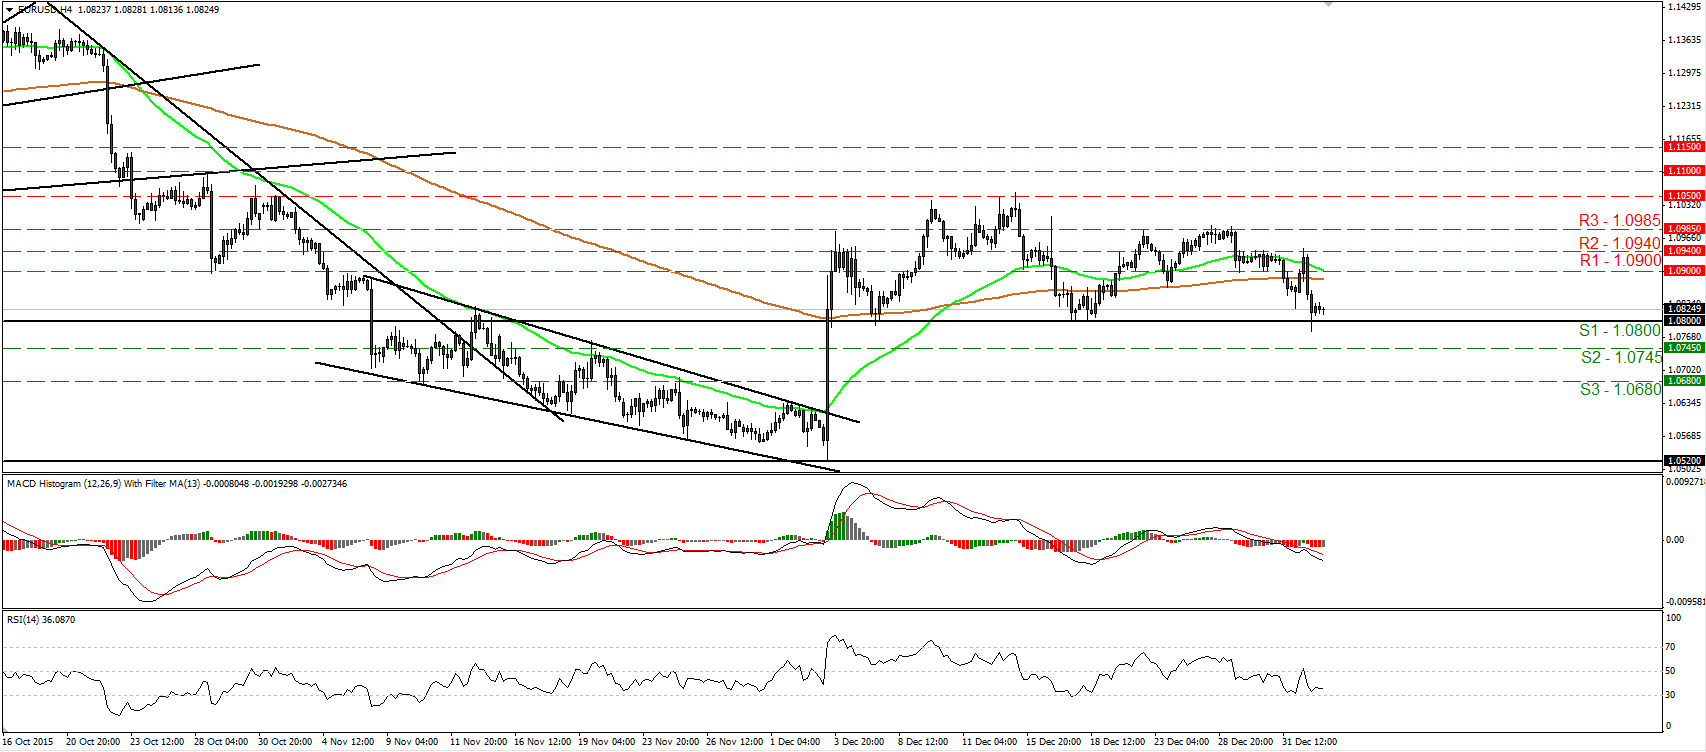Click the EURUSD H4 OHLC price readout
Screen dimensions: 1706x752
pyautogui.click(x=119, y=10)
